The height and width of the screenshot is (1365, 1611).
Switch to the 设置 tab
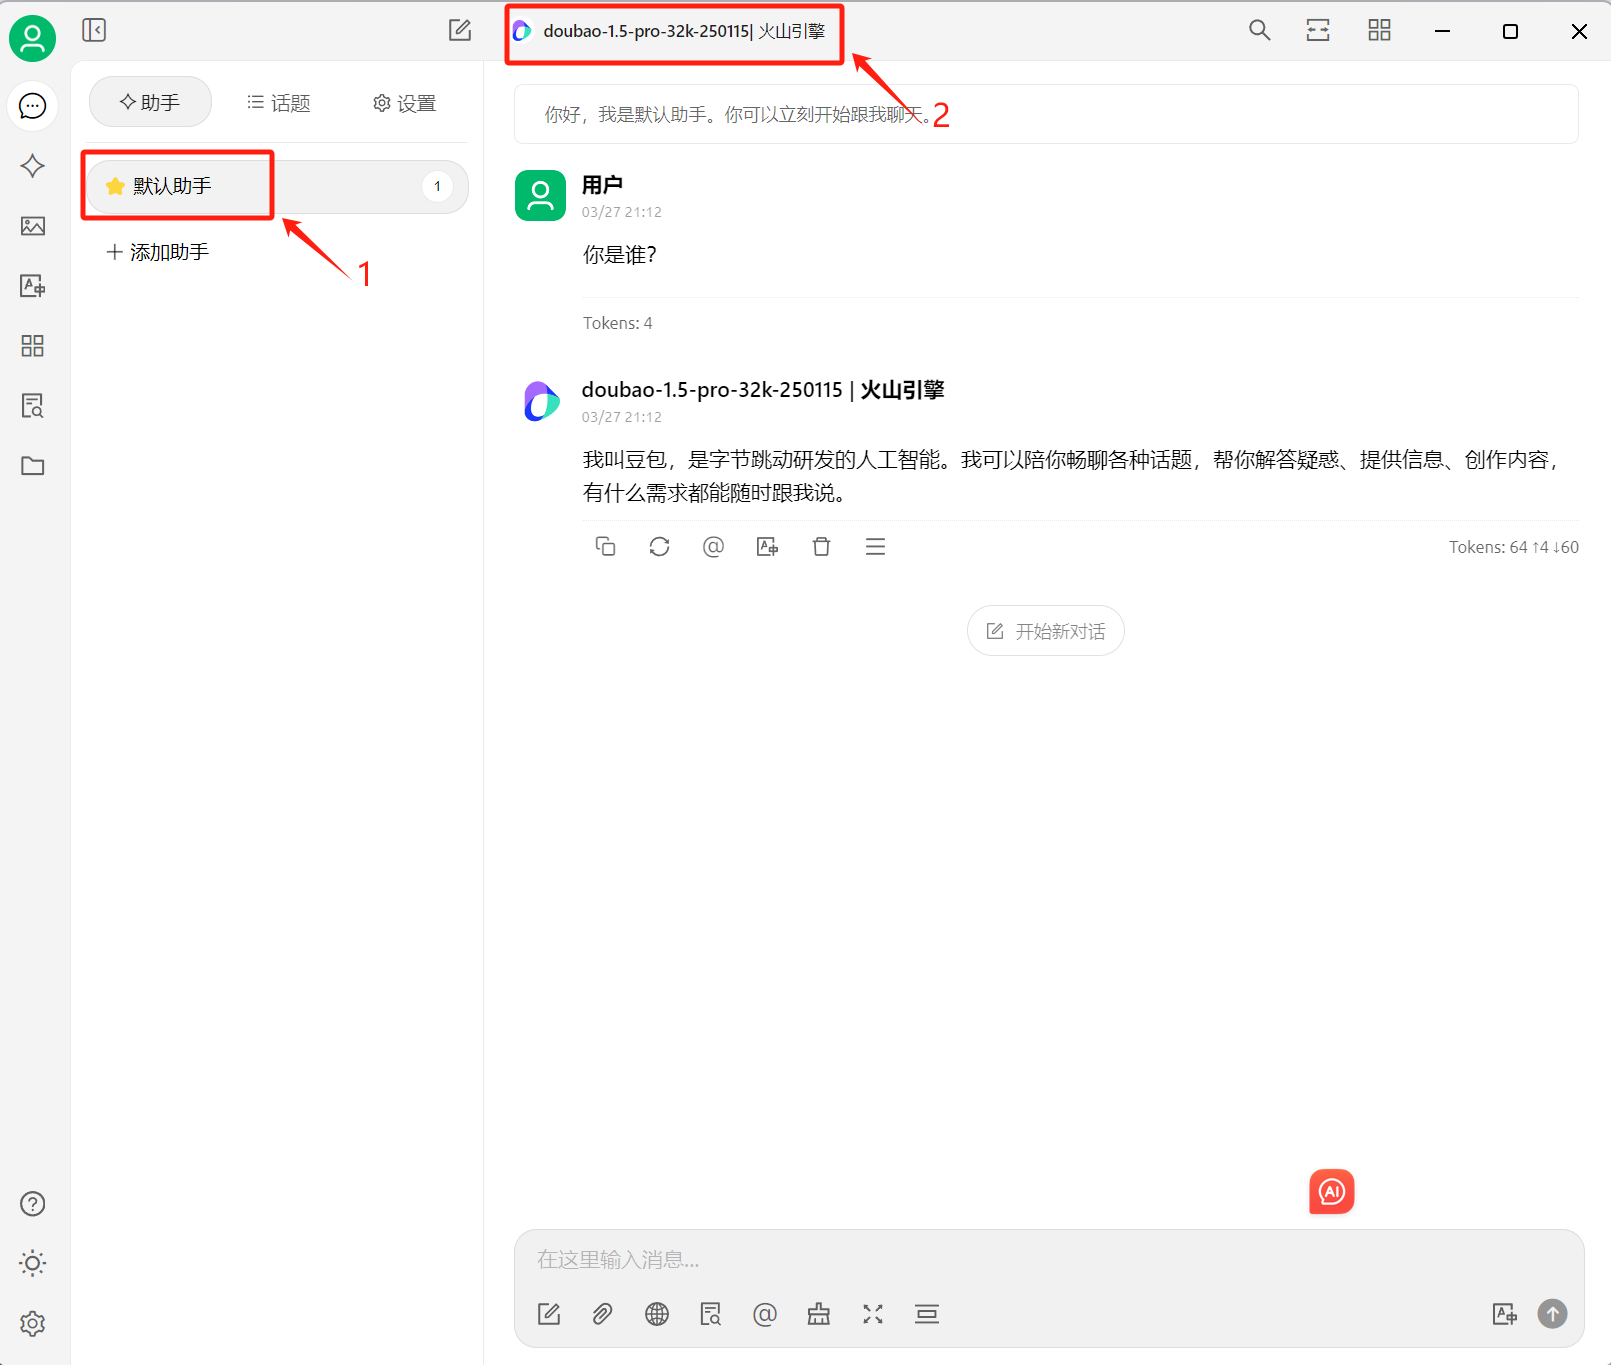[405, 102]
